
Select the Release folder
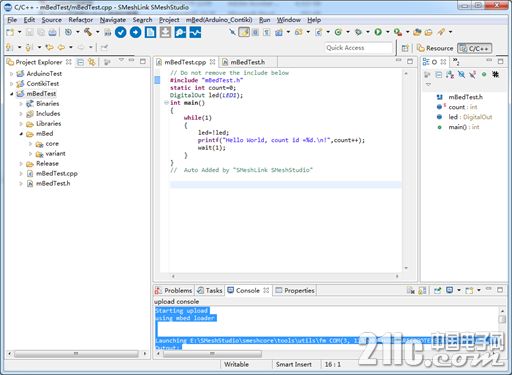(x=47, y=163)
